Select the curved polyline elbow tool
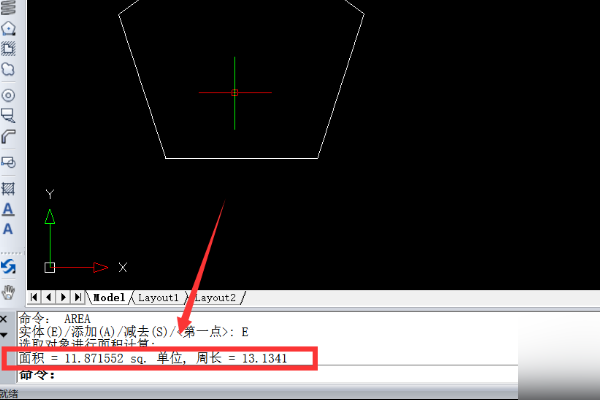 [8, 137]
